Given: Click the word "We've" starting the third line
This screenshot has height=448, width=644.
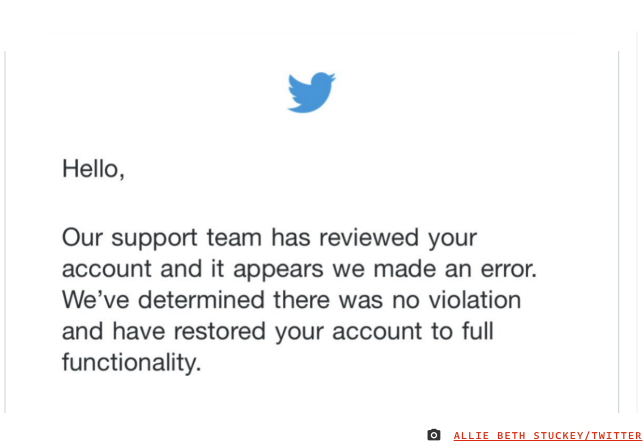Looking at the screenshot, I should [x=95, y=300].
